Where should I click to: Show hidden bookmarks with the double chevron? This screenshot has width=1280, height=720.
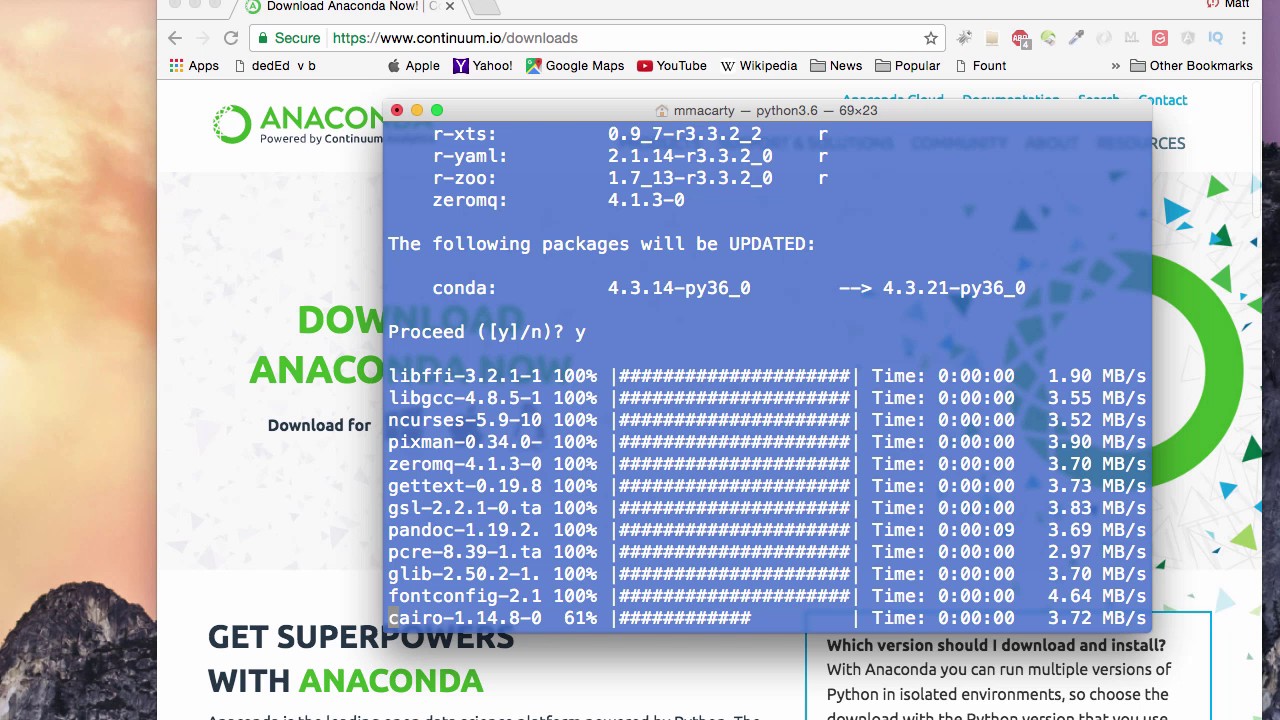pyautogui.click(x=1115, y=66)
